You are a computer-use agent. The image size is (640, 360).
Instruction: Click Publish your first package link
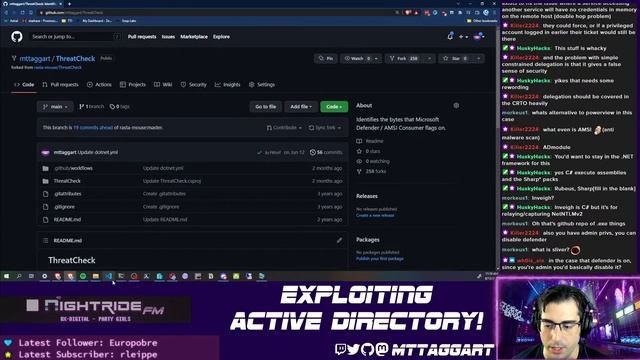(380, 259)
